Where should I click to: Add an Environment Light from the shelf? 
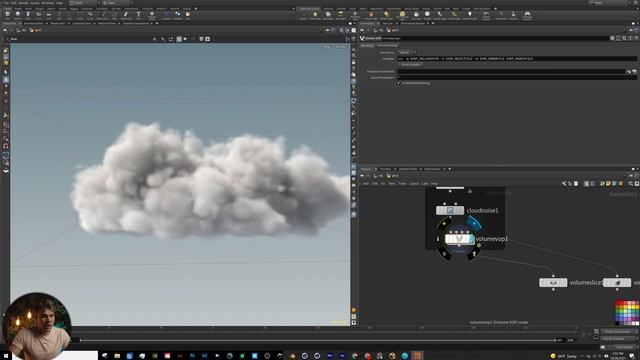coord(402,16)
